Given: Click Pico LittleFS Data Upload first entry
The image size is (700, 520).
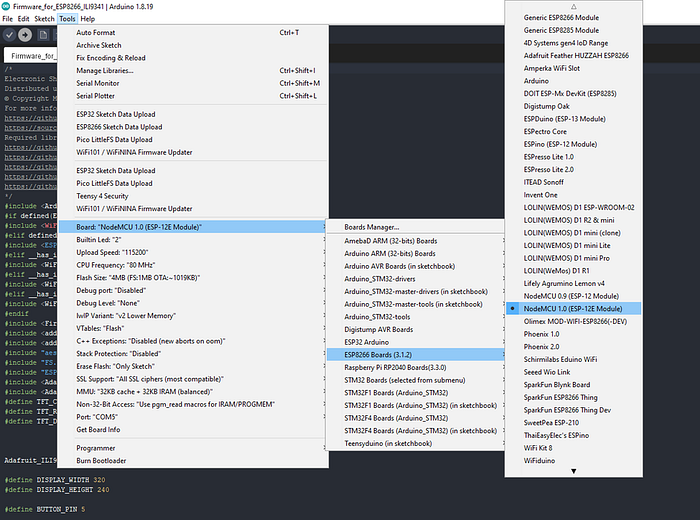Looking at the screenshot, I should click(x=193, y=140).
